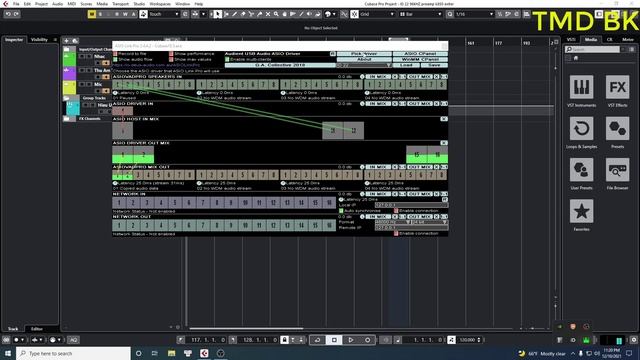Click the transport Stop button

click(x=334, y=340)
